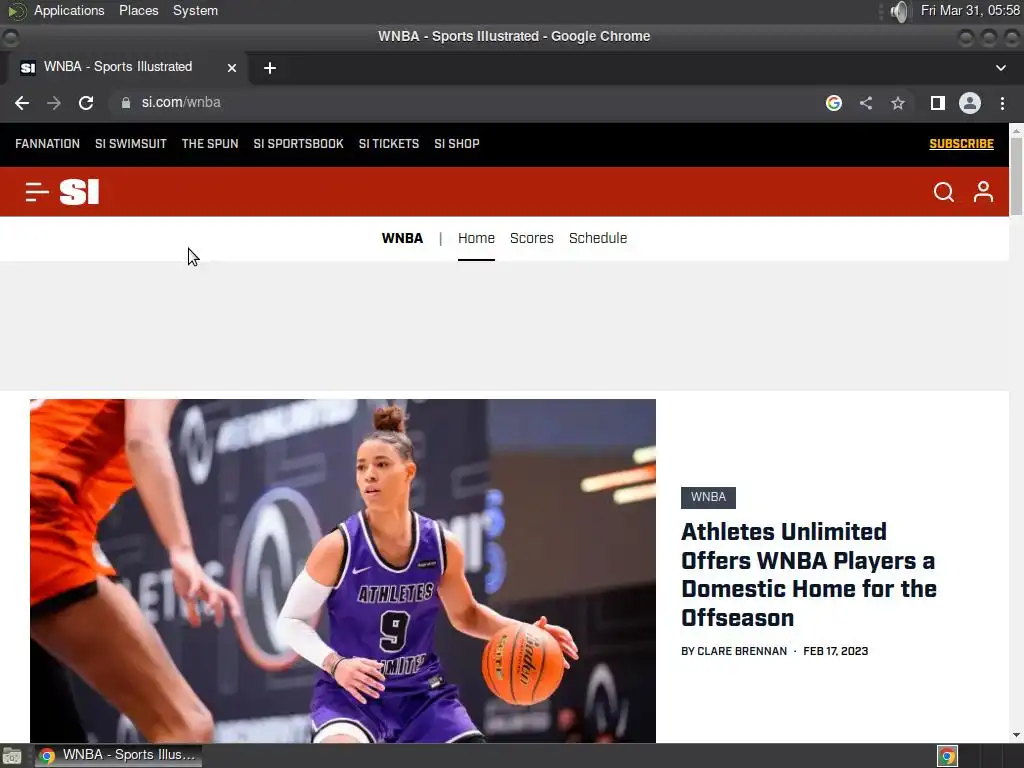Open the SI hamburger menu

(37, 192)
